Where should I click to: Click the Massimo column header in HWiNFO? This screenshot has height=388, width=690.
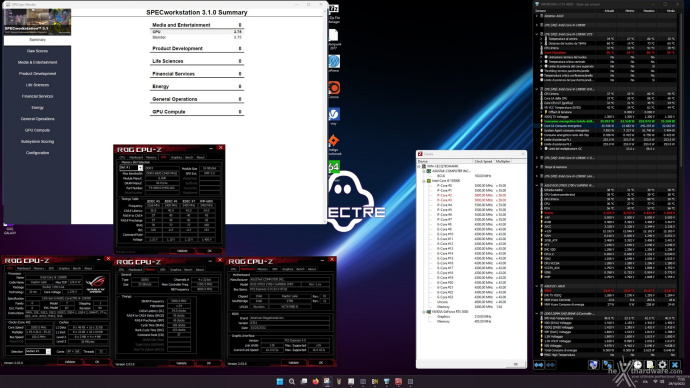tap(649, 11)
